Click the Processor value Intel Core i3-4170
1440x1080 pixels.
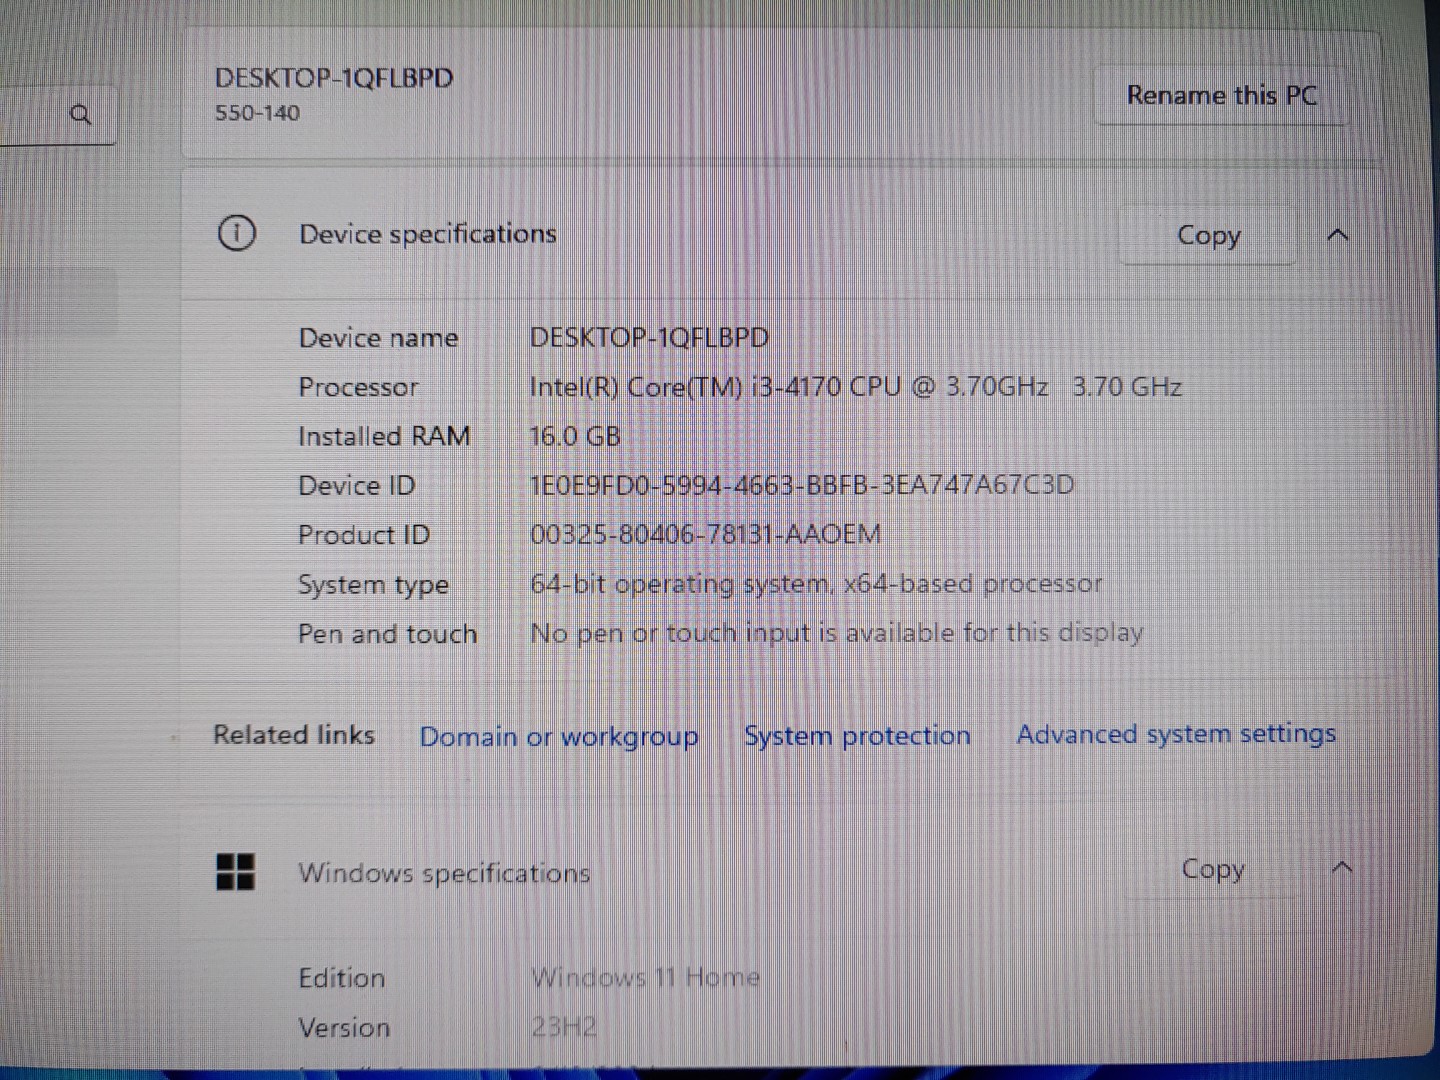856,387
